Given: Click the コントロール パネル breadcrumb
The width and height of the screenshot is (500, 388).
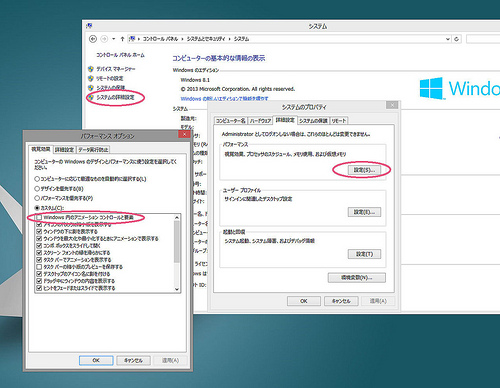Looking at the screenshot, I should pos(160,39).
